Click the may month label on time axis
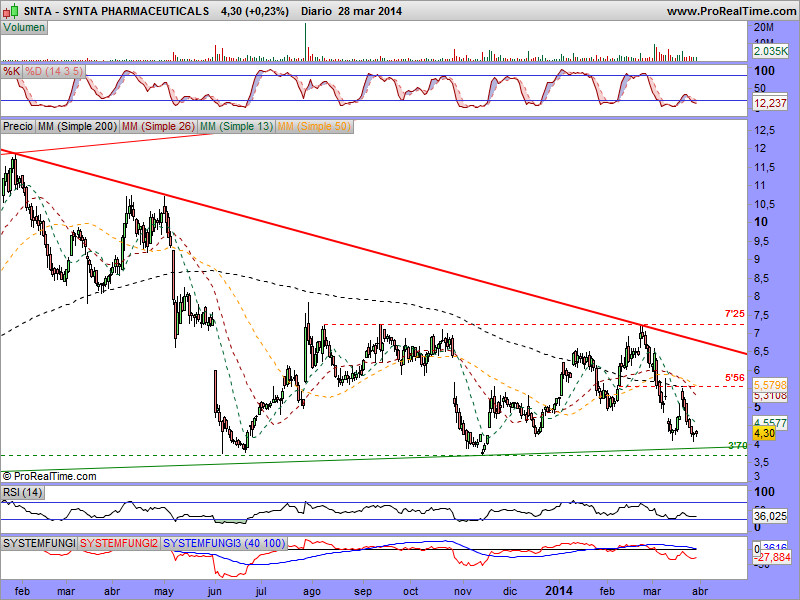This screenshot has width=800, height=600. [x=164, y=592]
